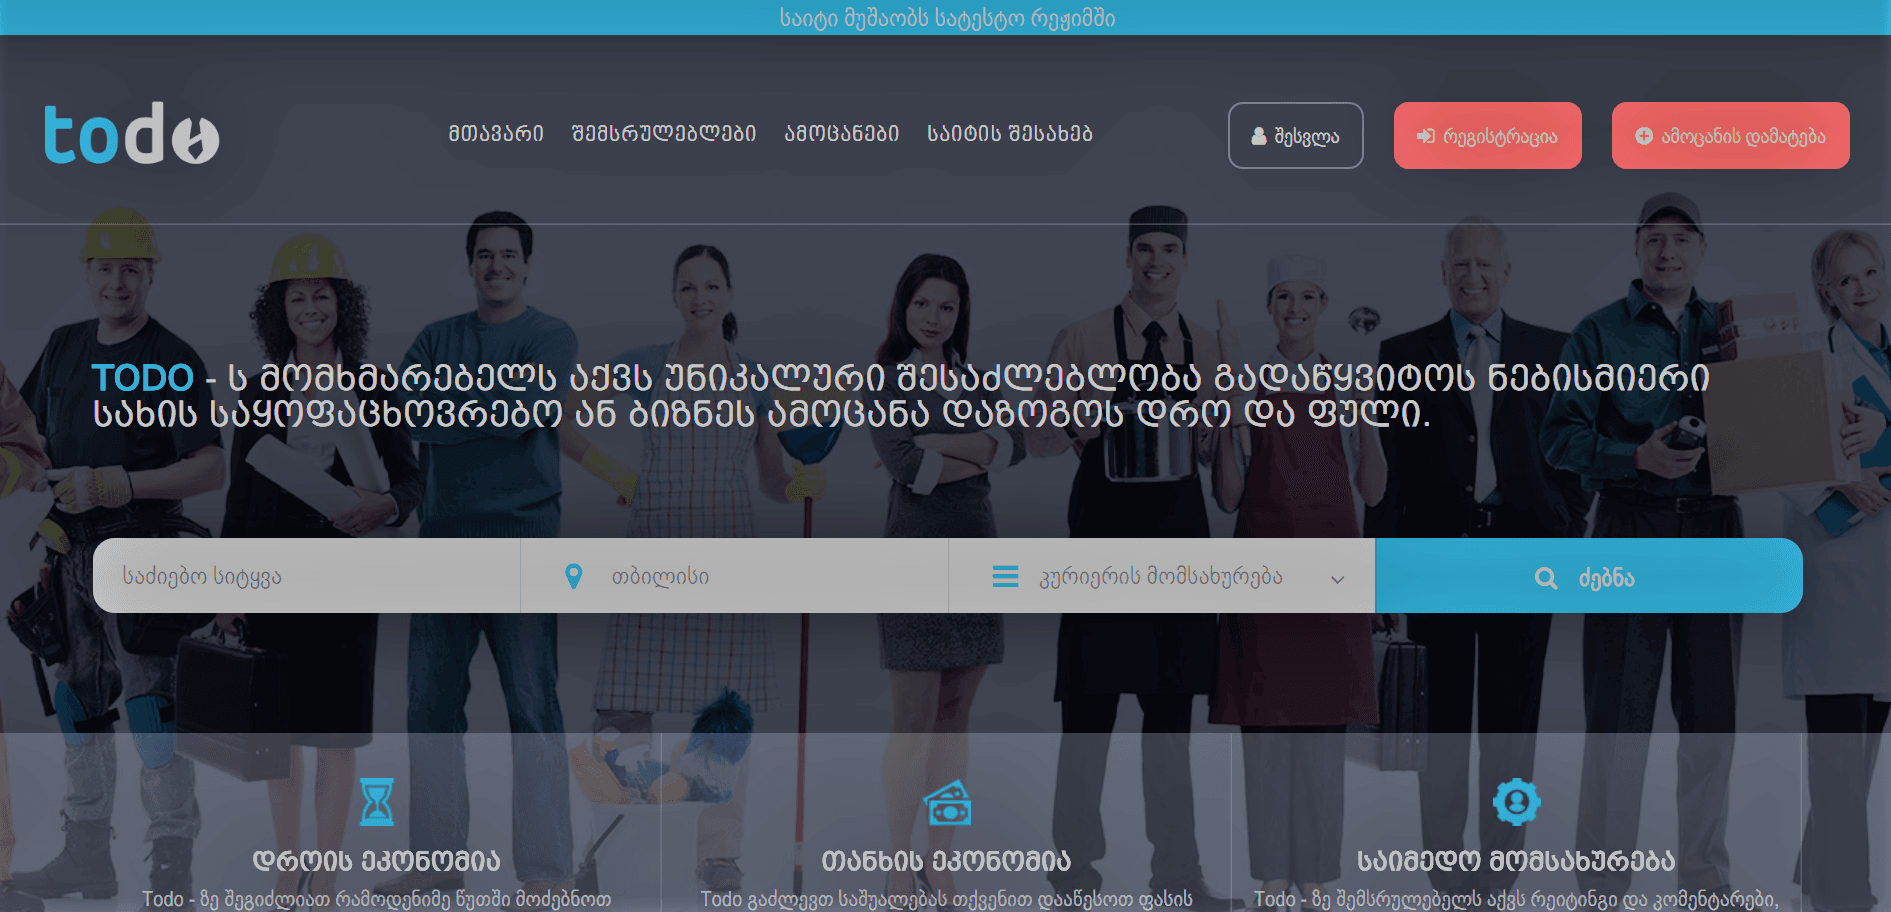
Task: Click the თბილისი location field
Action: tap(735, 576)
